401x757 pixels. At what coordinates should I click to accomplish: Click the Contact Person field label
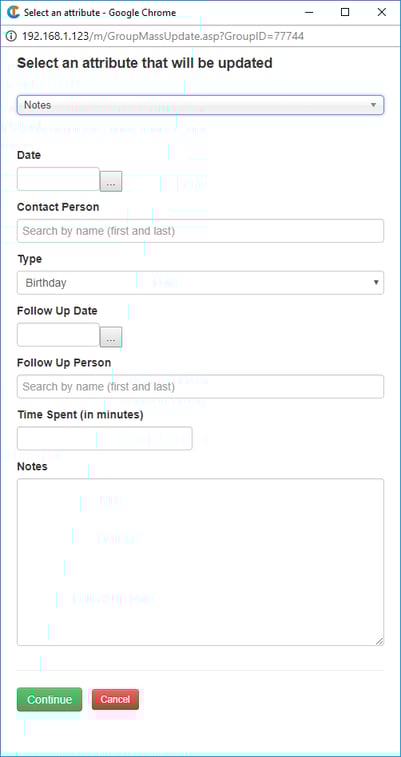tap(58, 207)
